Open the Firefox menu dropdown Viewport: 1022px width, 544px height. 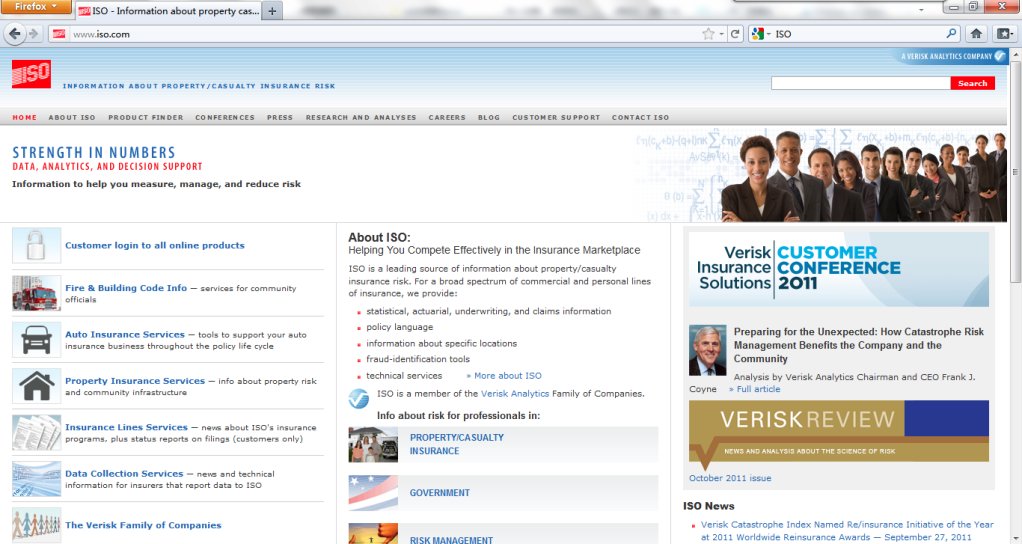36,7
